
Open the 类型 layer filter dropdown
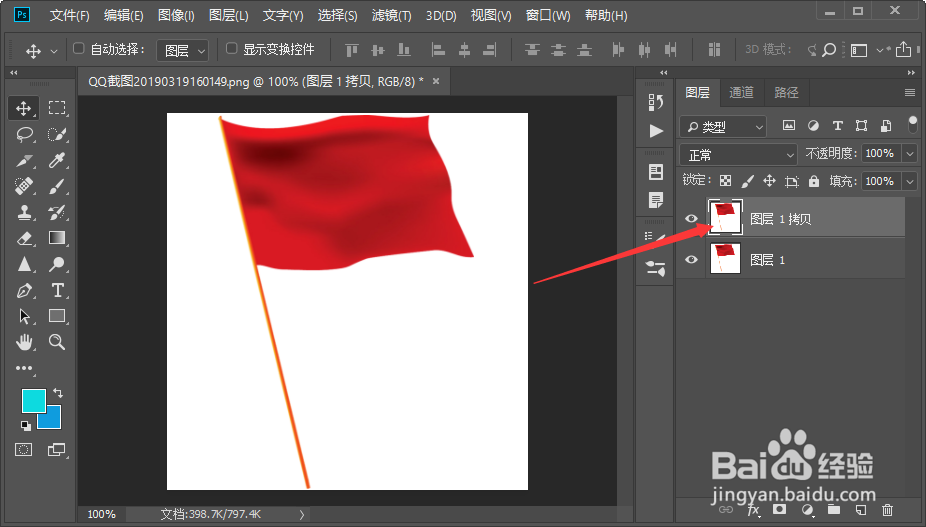tap(723, 126)
